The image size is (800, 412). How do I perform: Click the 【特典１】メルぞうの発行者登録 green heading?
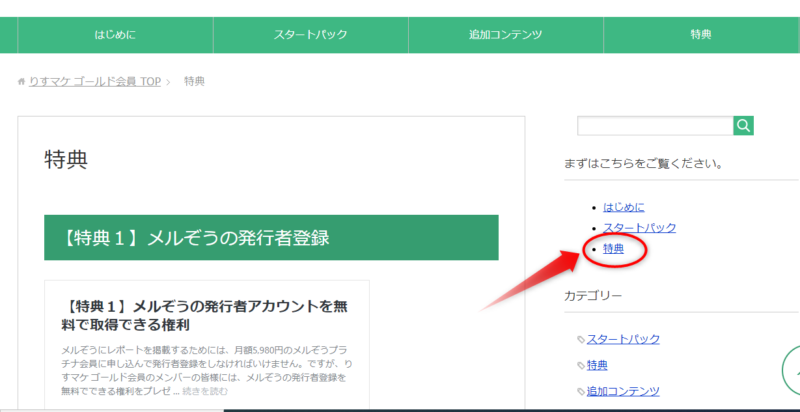coord(271,238)
